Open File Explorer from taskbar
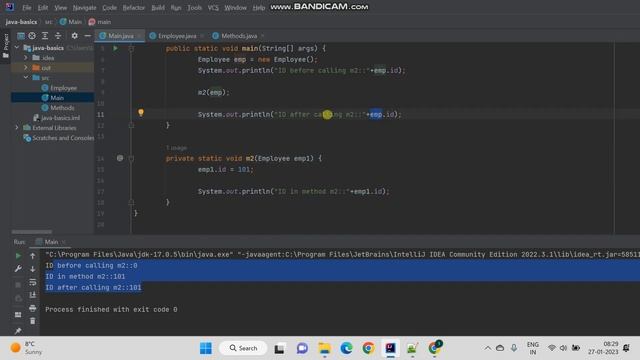 324,348
